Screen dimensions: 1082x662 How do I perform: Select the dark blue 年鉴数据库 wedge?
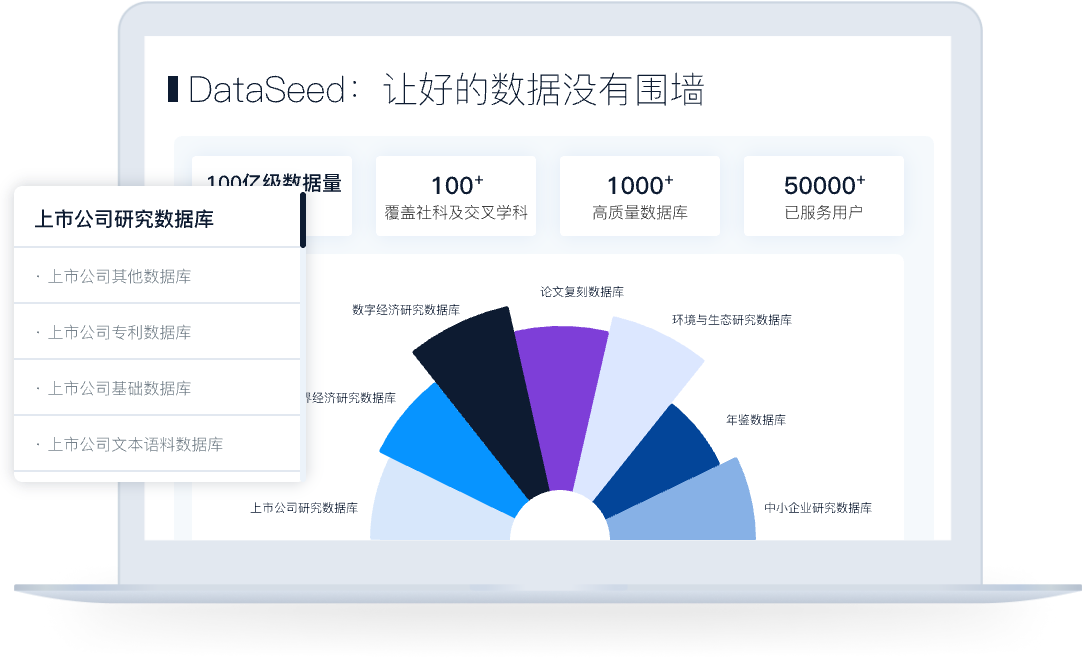point(655,460)
